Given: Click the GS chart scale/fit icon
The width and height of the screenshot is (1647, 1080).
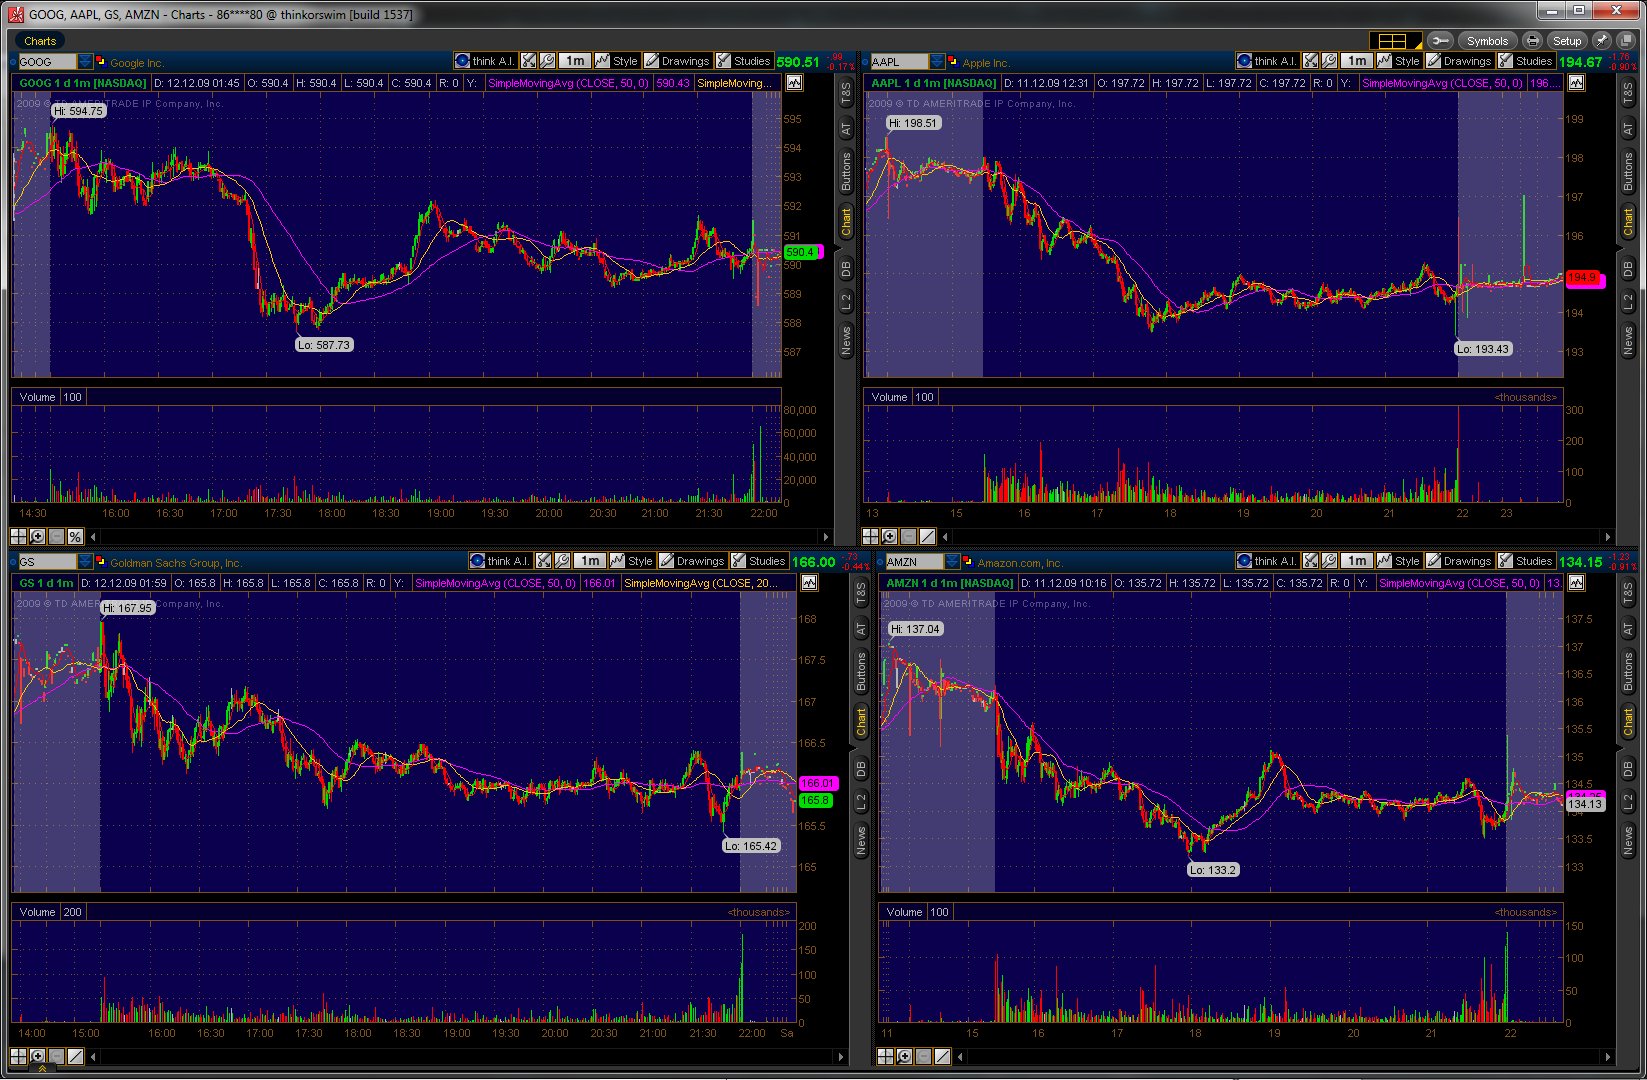Looking at the screenshot, I should coord(543,561).
